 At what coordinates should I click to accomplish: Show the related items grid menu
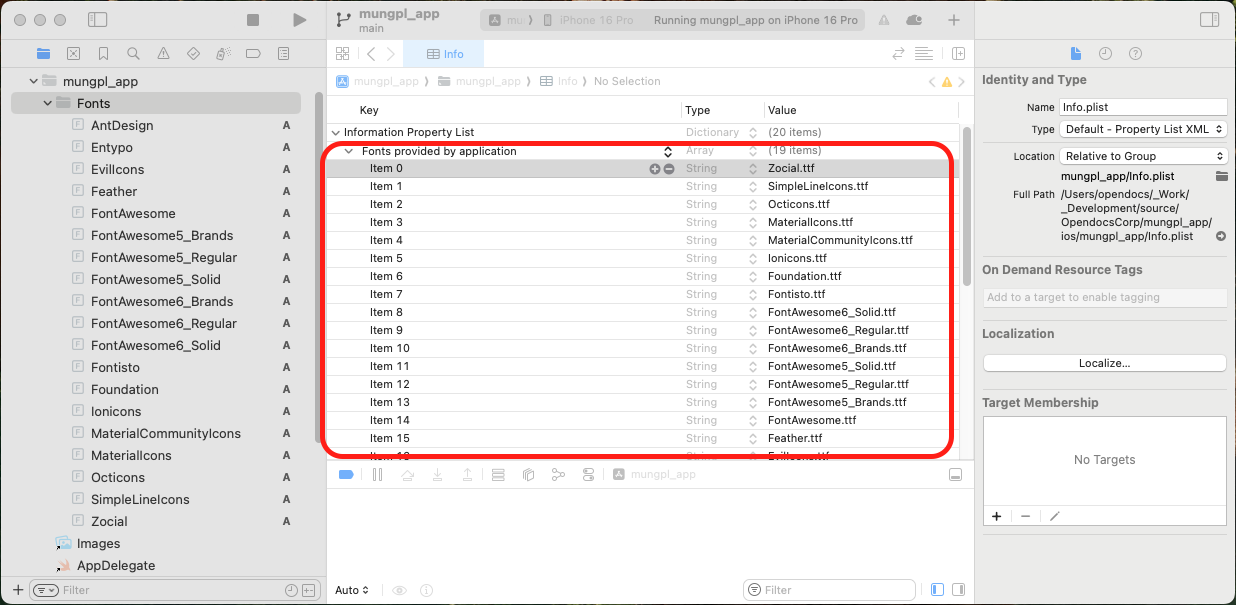pyautogui.click(x=342, y=54)
